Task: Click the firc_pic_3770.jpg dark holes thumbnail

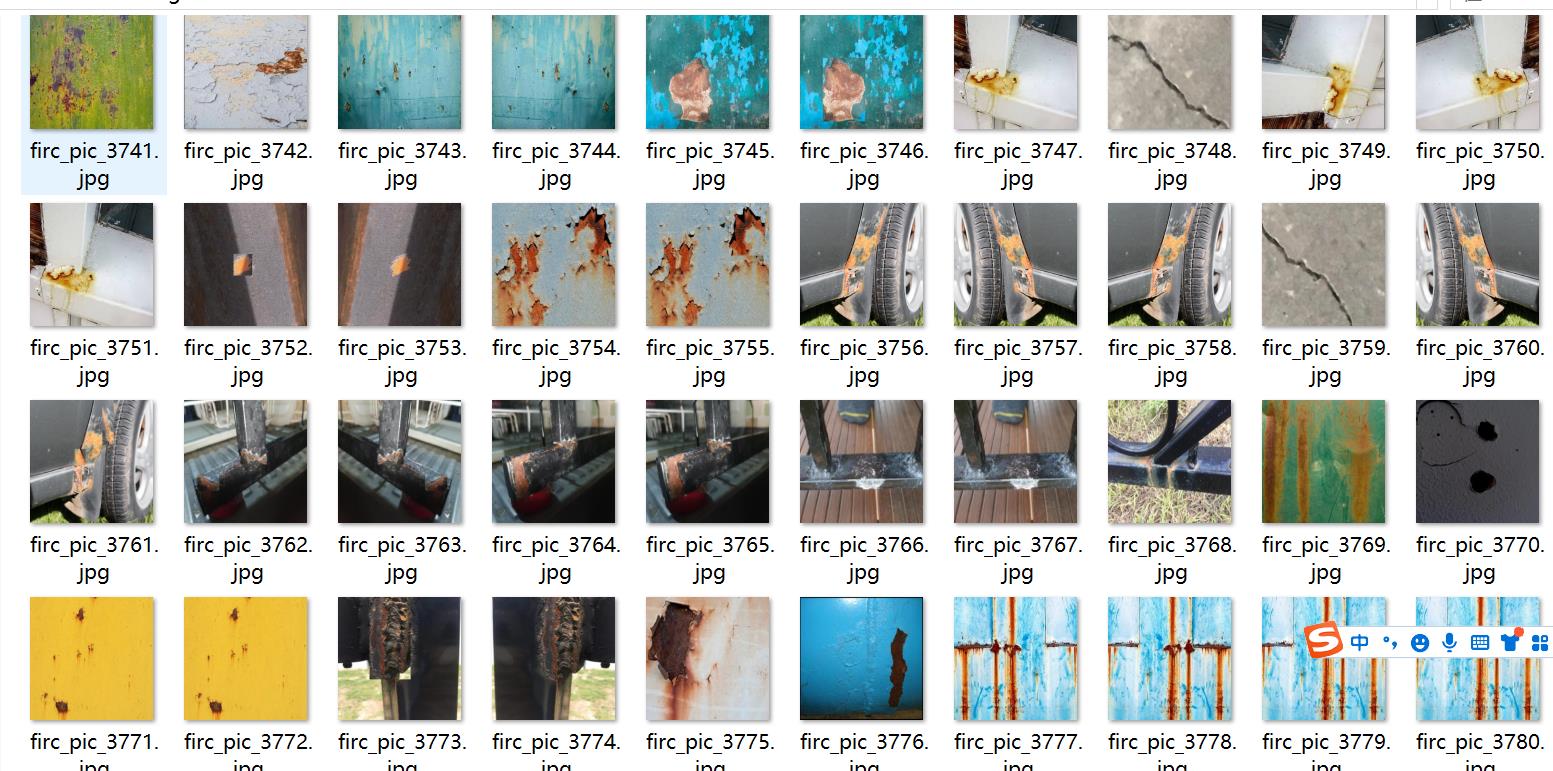Action: 1478,461
